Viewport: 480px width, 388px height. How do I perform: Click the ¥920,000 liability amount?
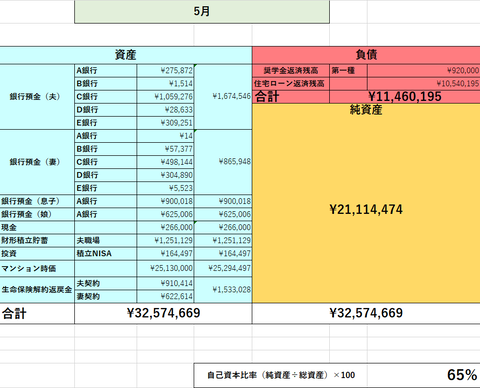tap(424, 71)
